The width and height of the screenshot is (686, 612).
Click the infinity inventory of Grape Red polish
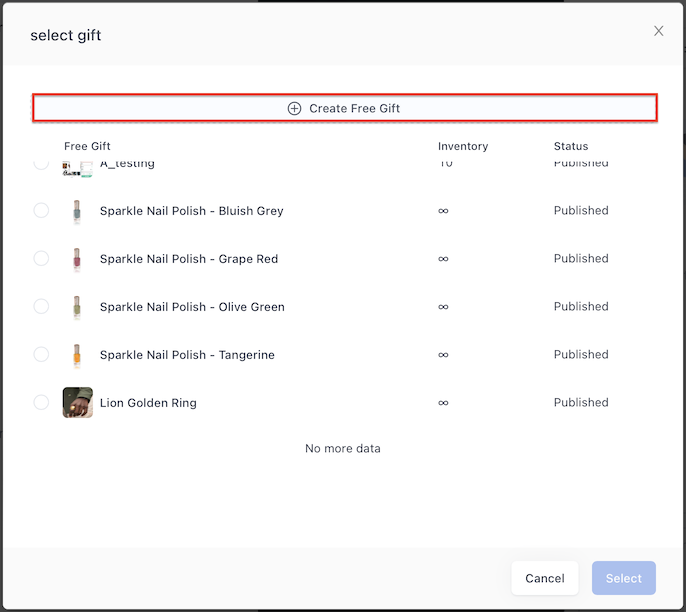[x=443, y=259]
